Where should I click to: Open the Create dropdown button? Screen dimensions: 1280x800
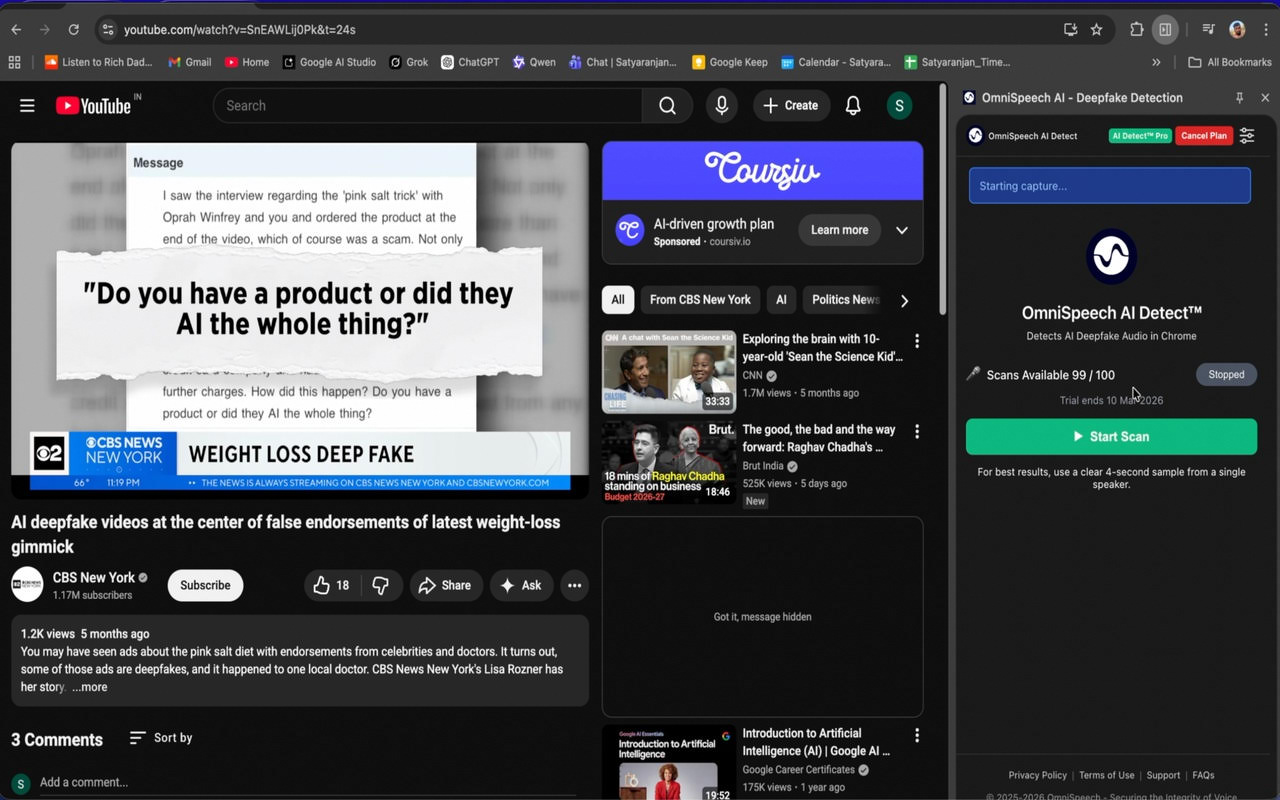[791, 105]
